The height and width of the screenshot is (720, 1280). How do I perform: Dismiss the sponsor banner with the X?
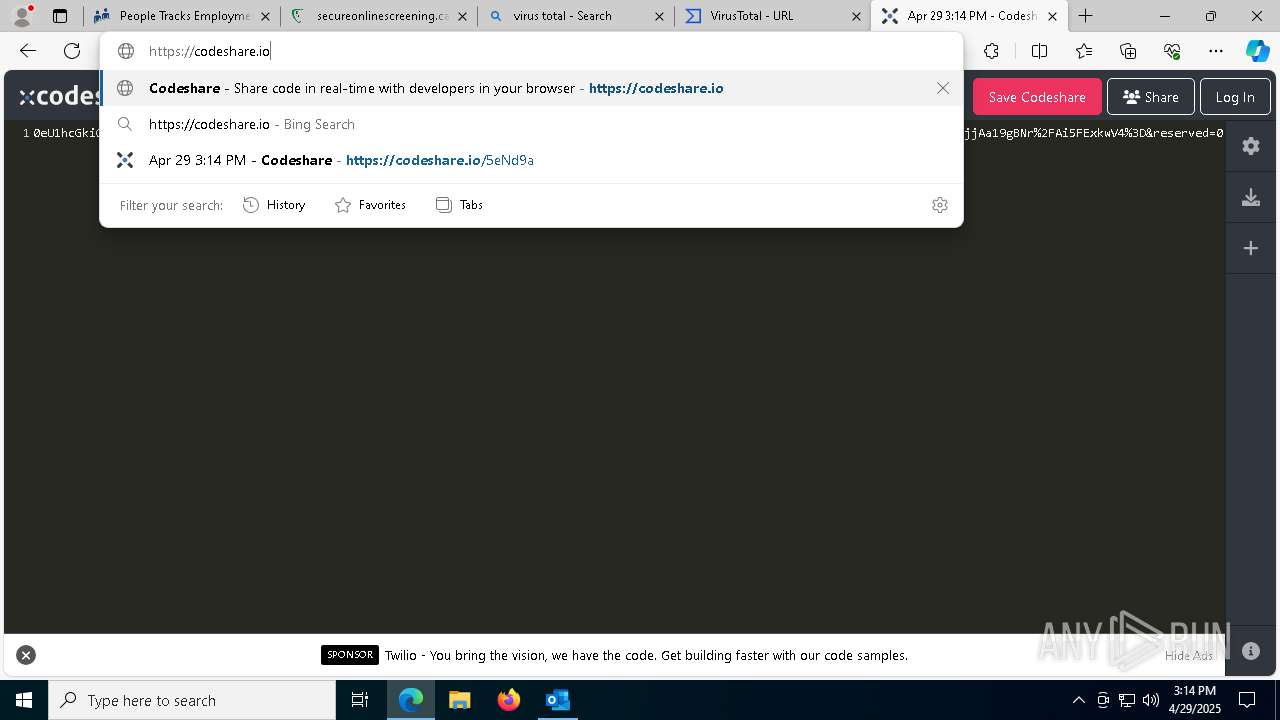click(x=26, y=655)
